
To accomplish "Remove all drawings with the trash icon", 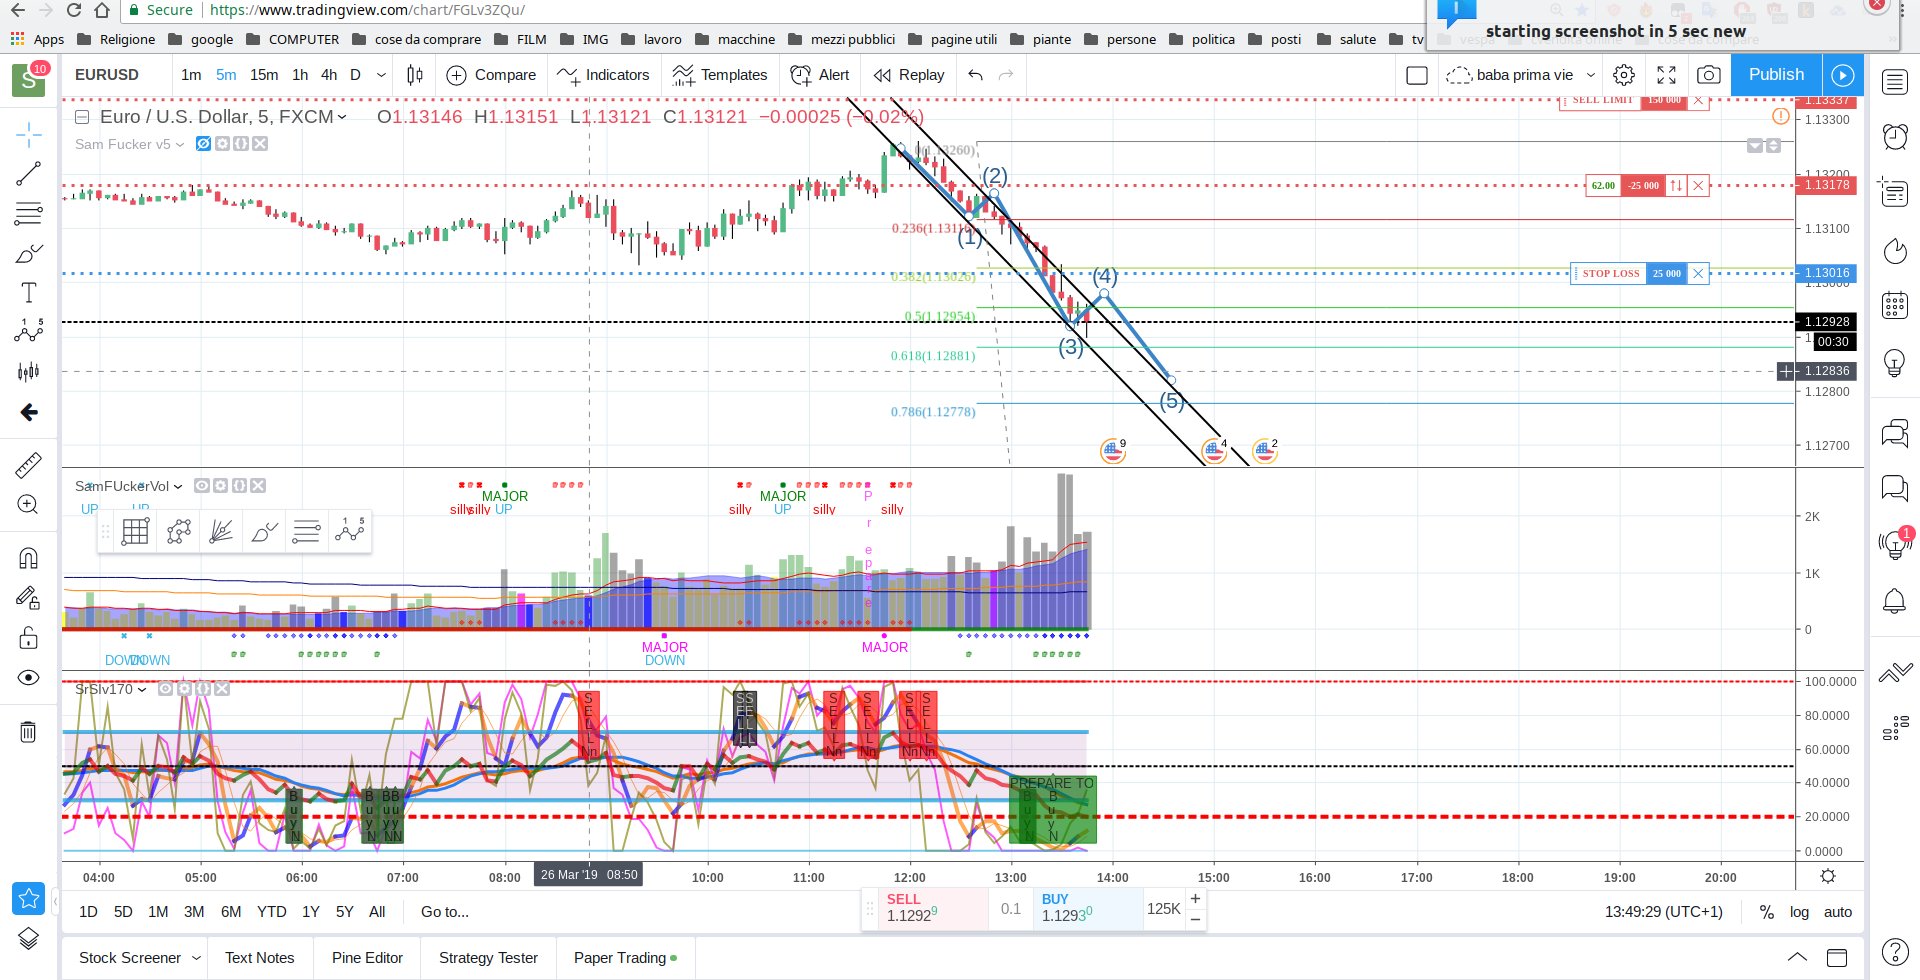I will (x=28, y=732).
